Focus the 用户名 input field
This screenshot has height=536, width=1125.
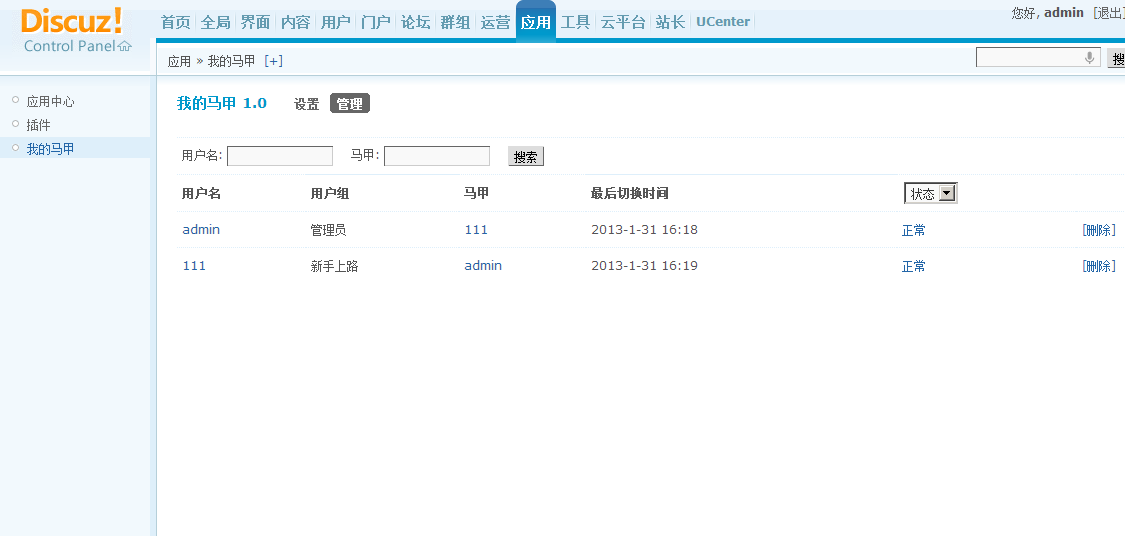280,156
